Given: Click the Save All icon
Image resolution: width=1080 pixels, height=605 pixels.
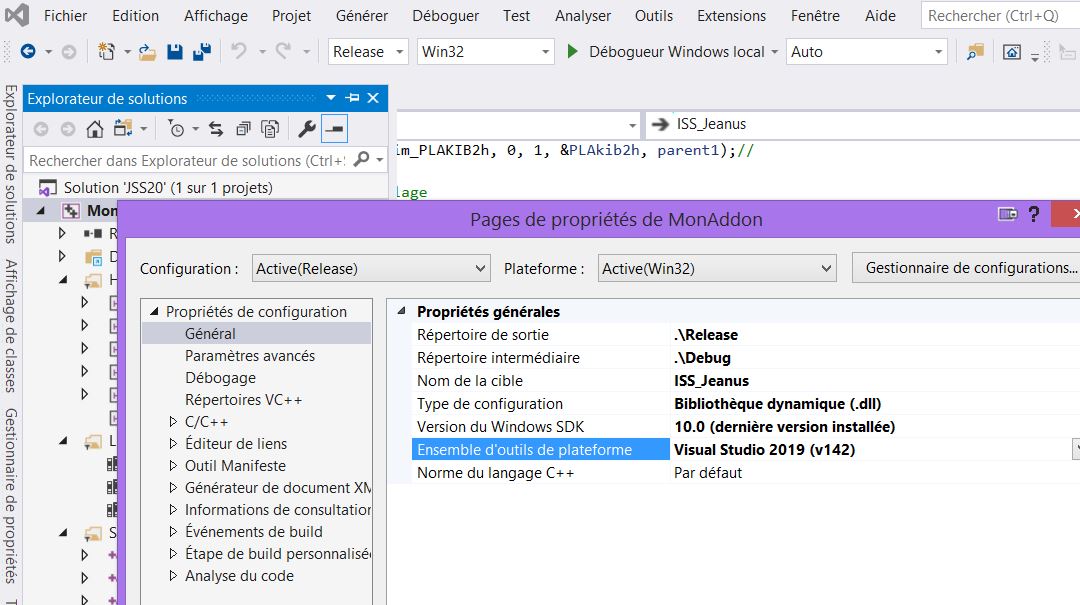Looking at the screenshot, I should [x=202, y=52].
